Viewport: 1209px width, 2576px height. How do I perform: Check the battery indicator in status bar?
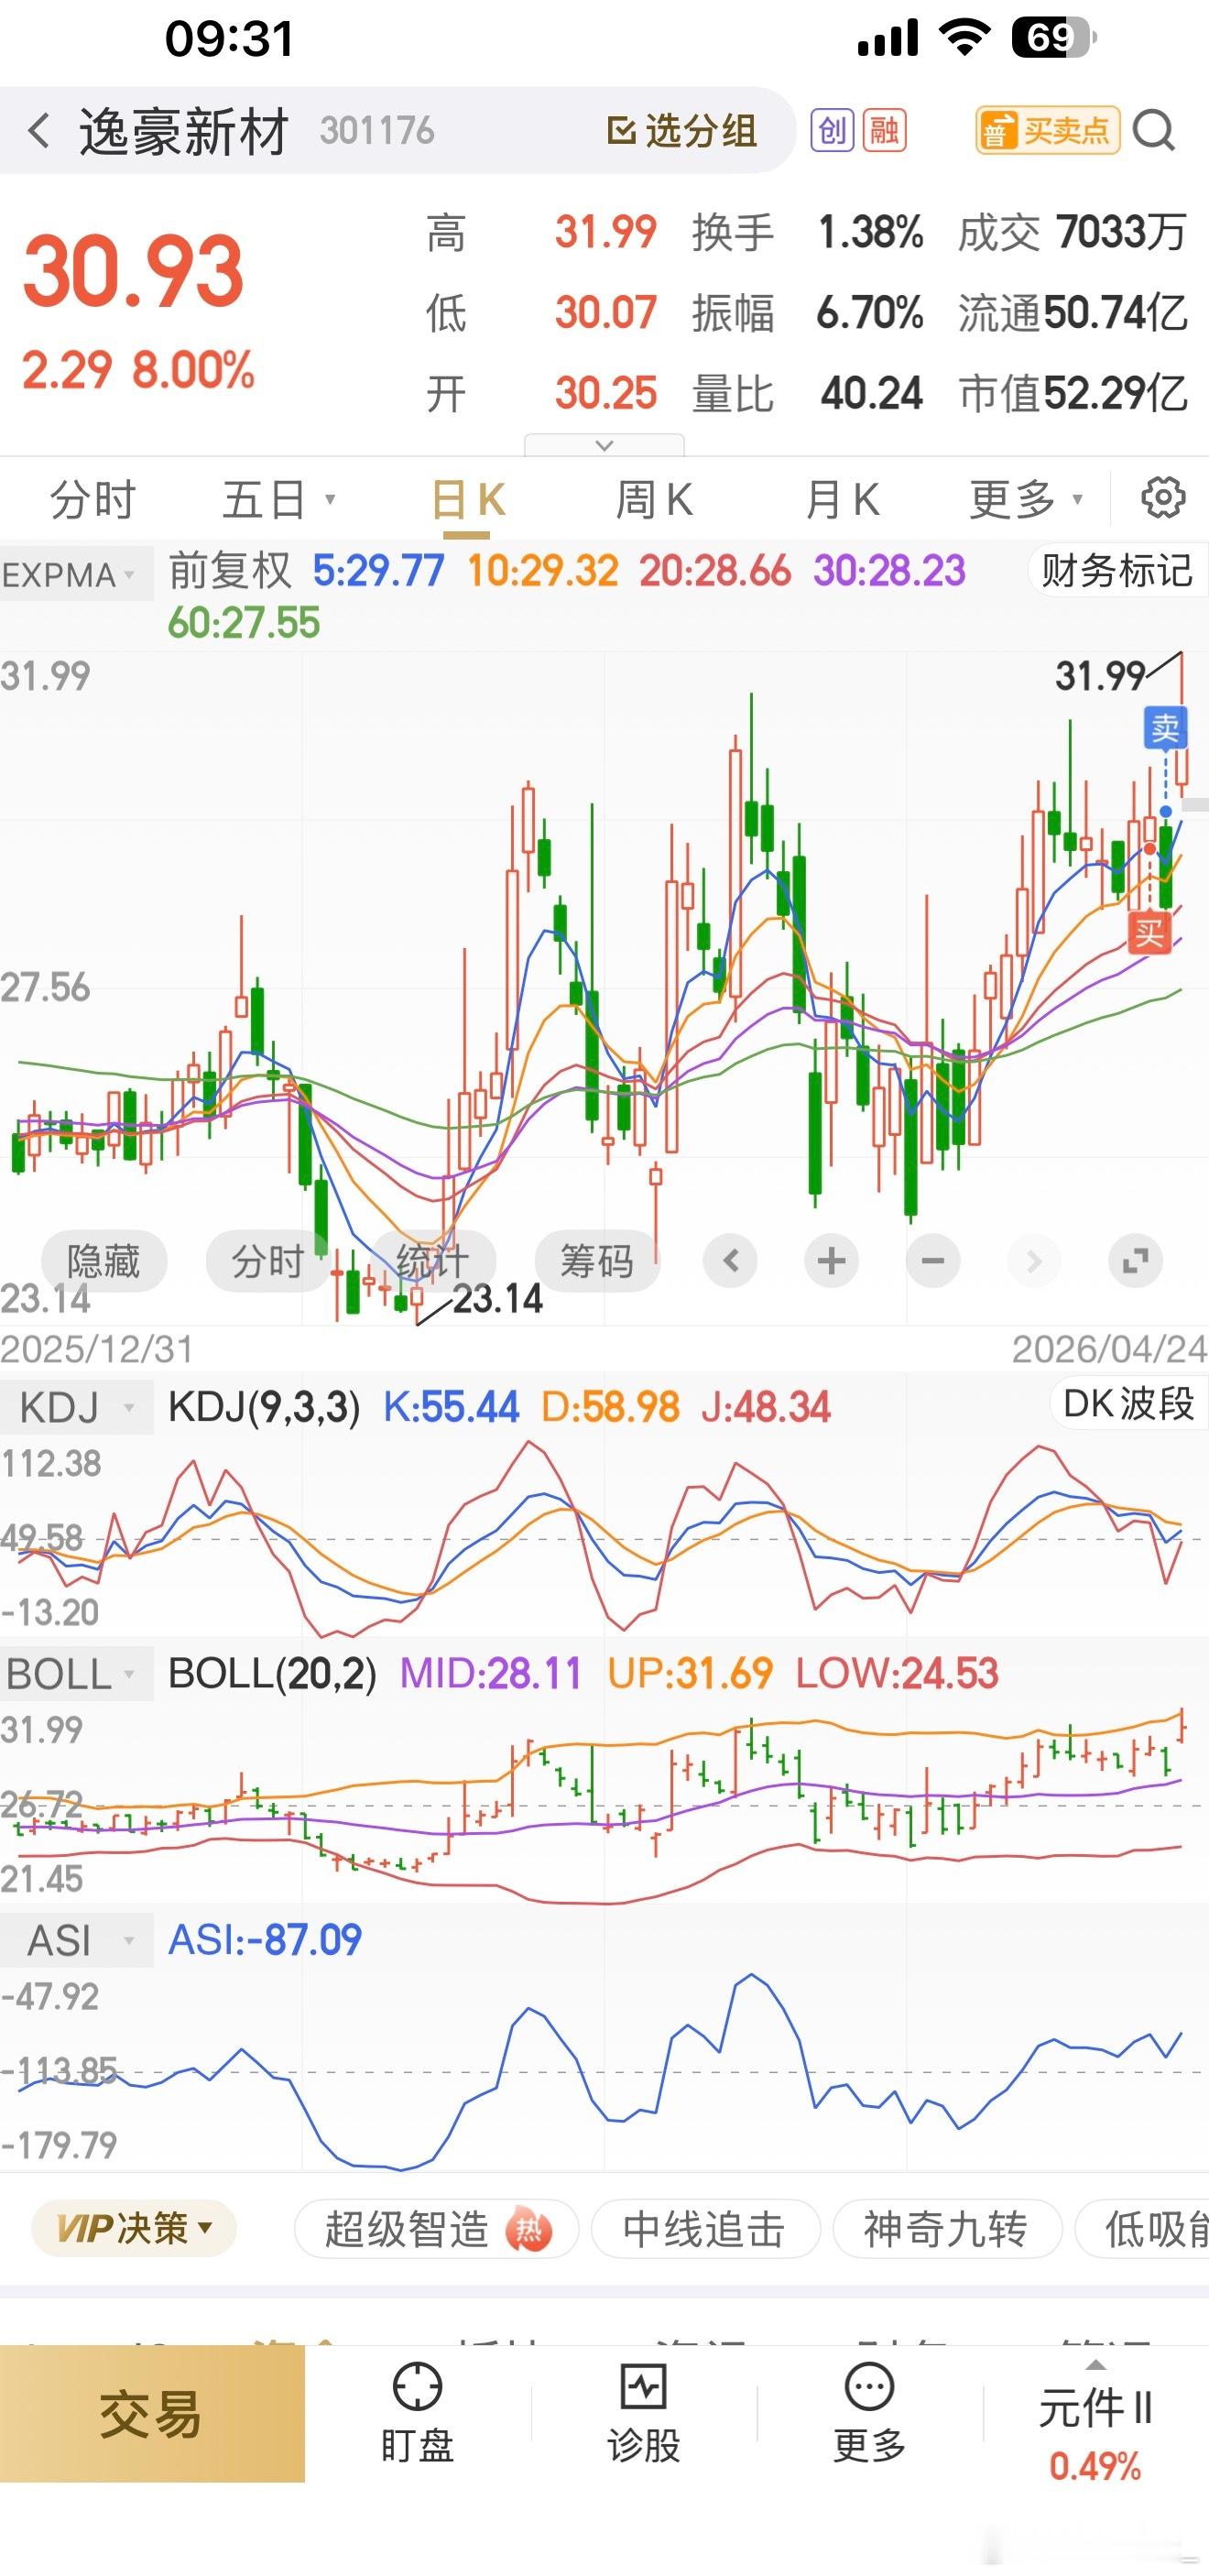tap(1054, 38)
